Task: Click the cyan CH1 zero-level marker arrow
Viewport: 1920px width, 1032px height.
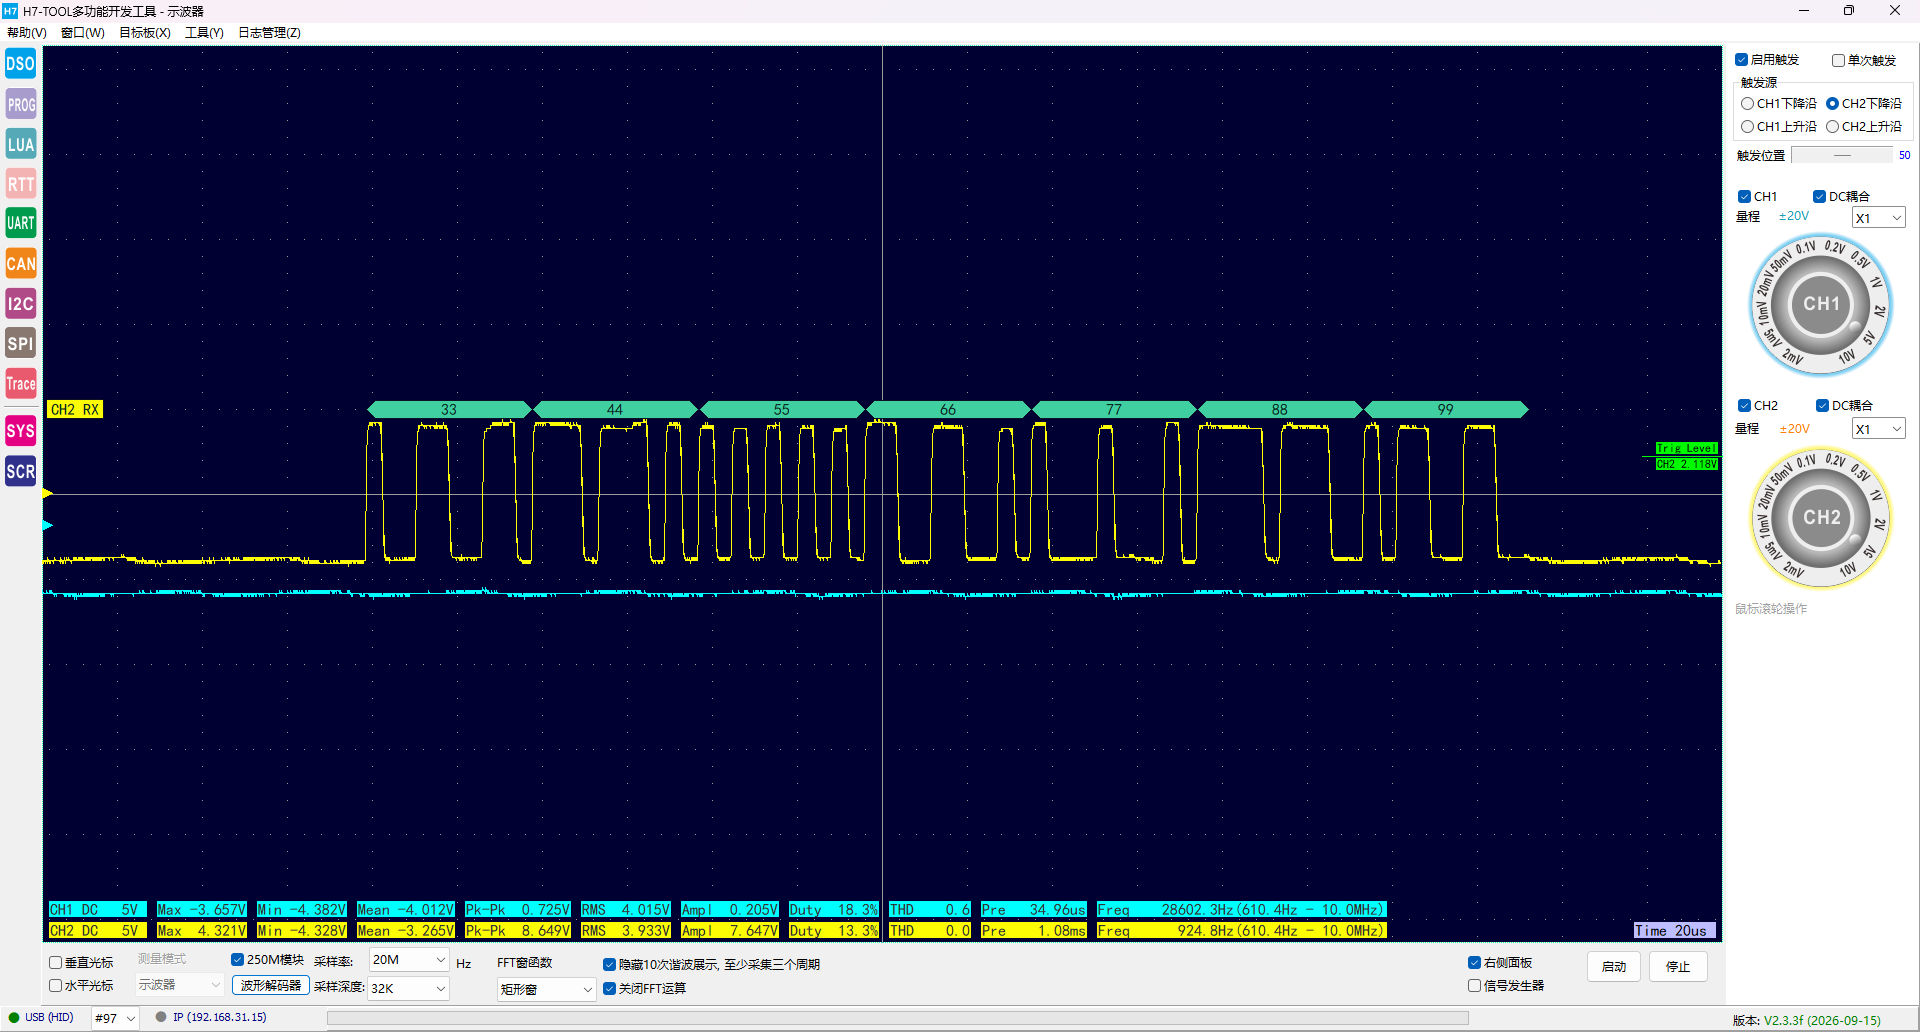Action: coord(47,525)
